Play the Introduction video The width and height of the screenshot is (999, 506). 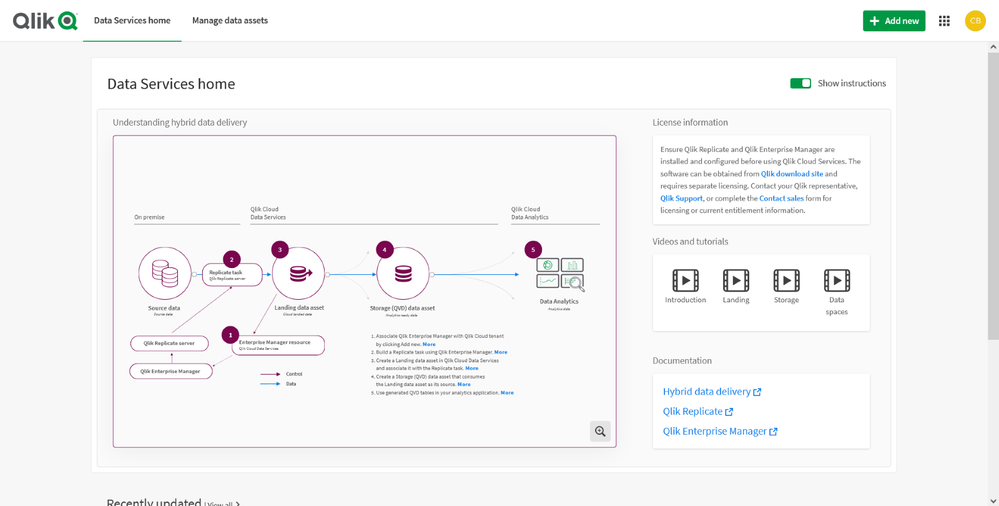(686, 280)
